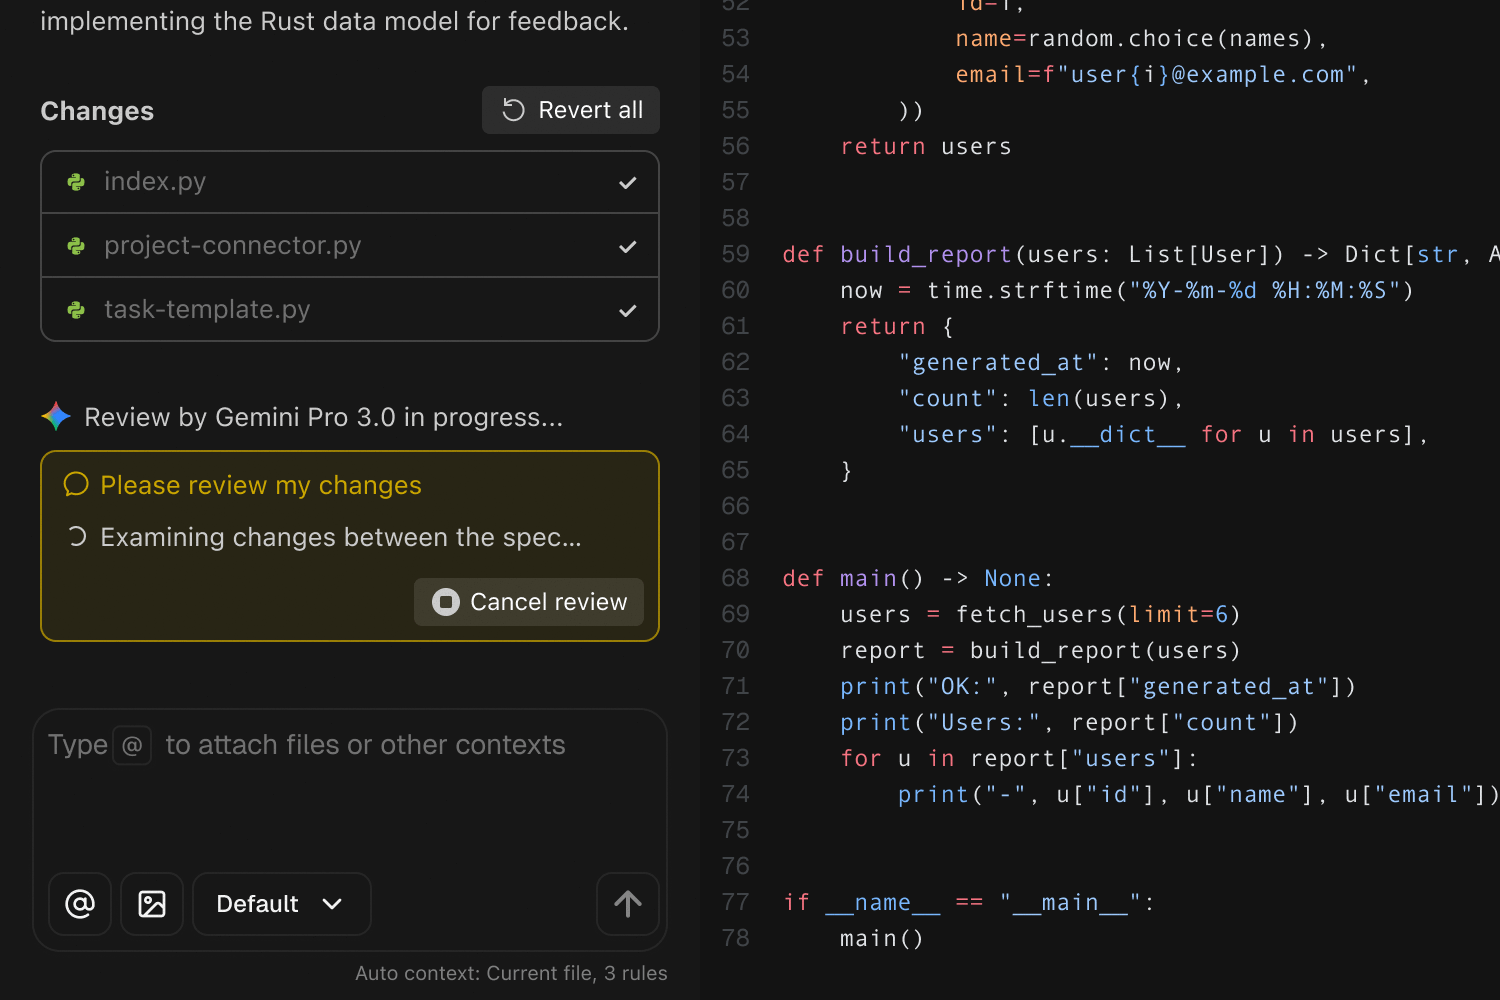Open task-template.py changed file
Screen dimensions: 1500x1000
point(207,310)
